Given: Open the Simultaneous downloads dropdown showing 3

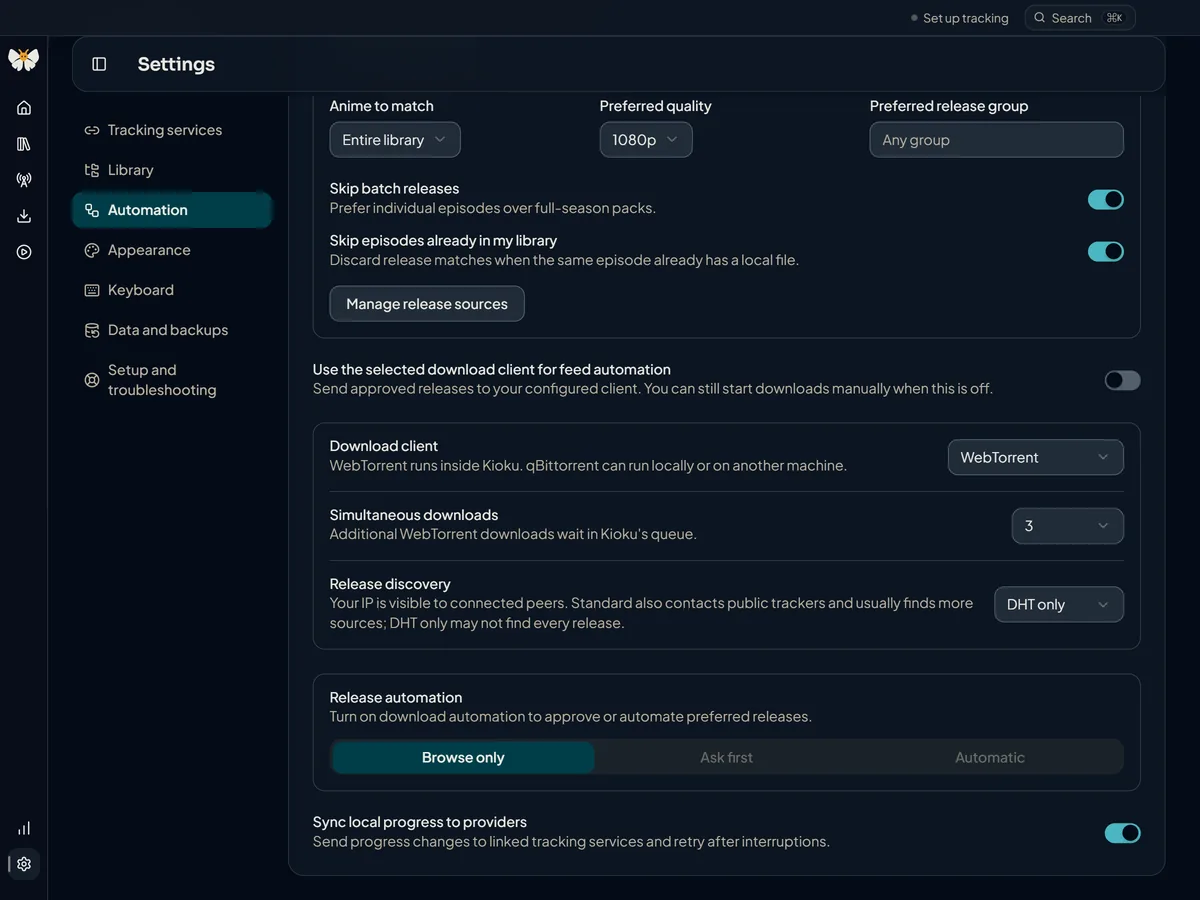Looking at the screenshot, I should pyautogui.click(x=1068, y=526).
